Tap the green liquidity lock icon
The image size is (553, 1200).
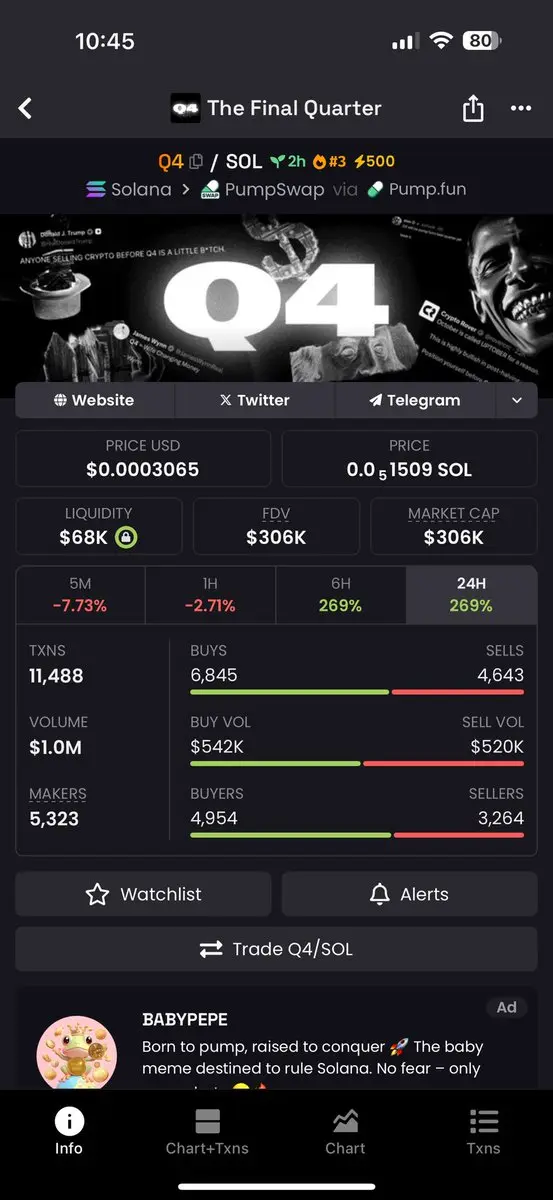126,538
